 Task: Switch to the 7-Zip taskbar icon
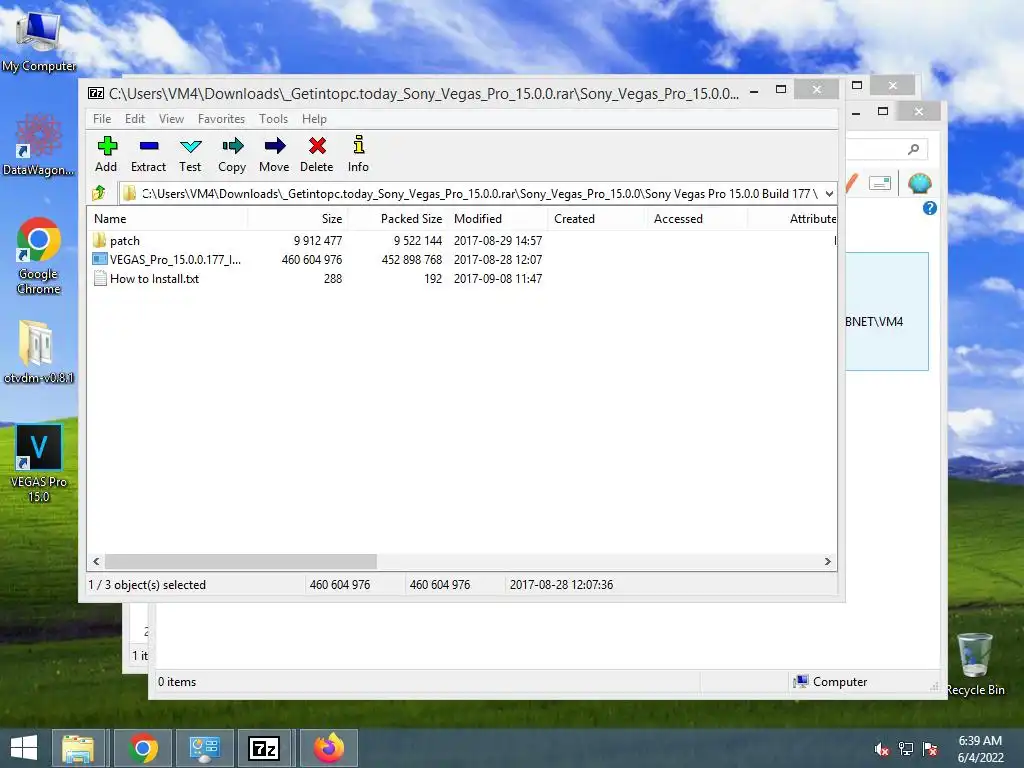pyautogui.click(x=264, y=748)
